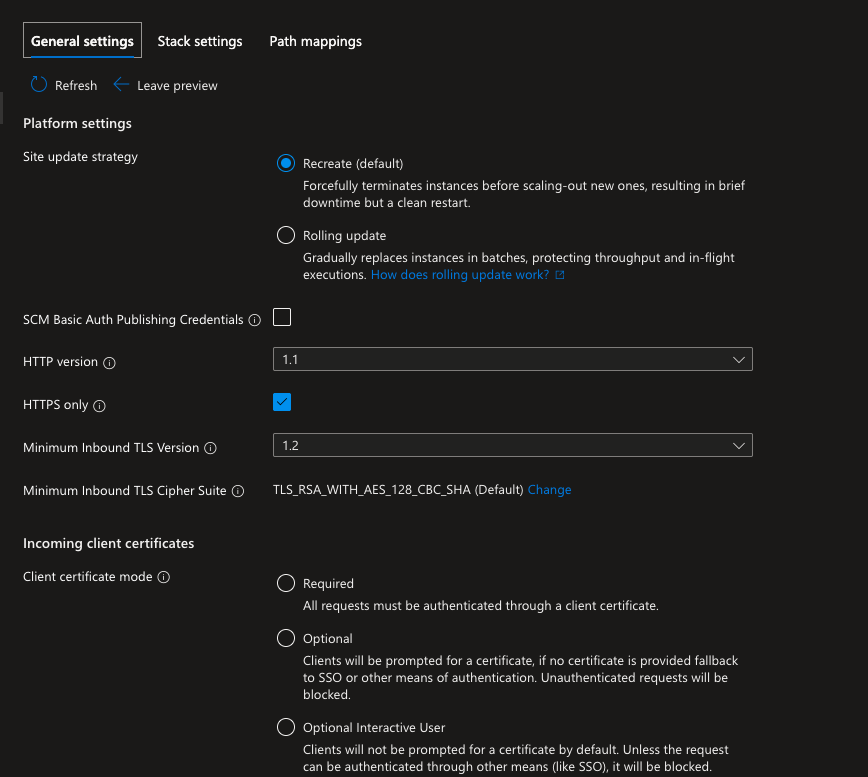The height and width of the screenshot is (777, 868).
Task: Click info icon beside SCM Basic Auth Publishing Credentials
Action: [254, 320]
